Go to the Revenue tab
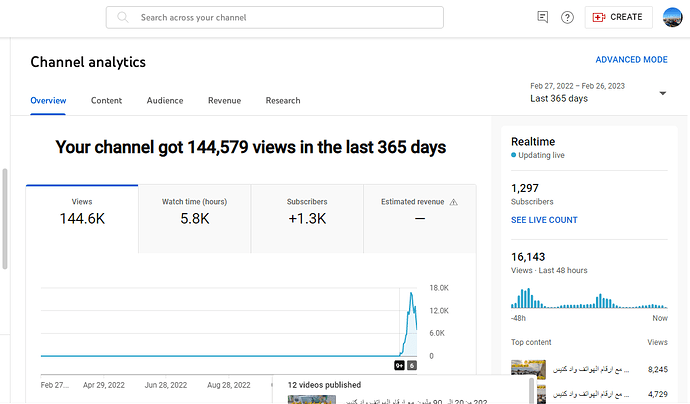Viewport: 690px width, 404px height. tap(224, 100)
